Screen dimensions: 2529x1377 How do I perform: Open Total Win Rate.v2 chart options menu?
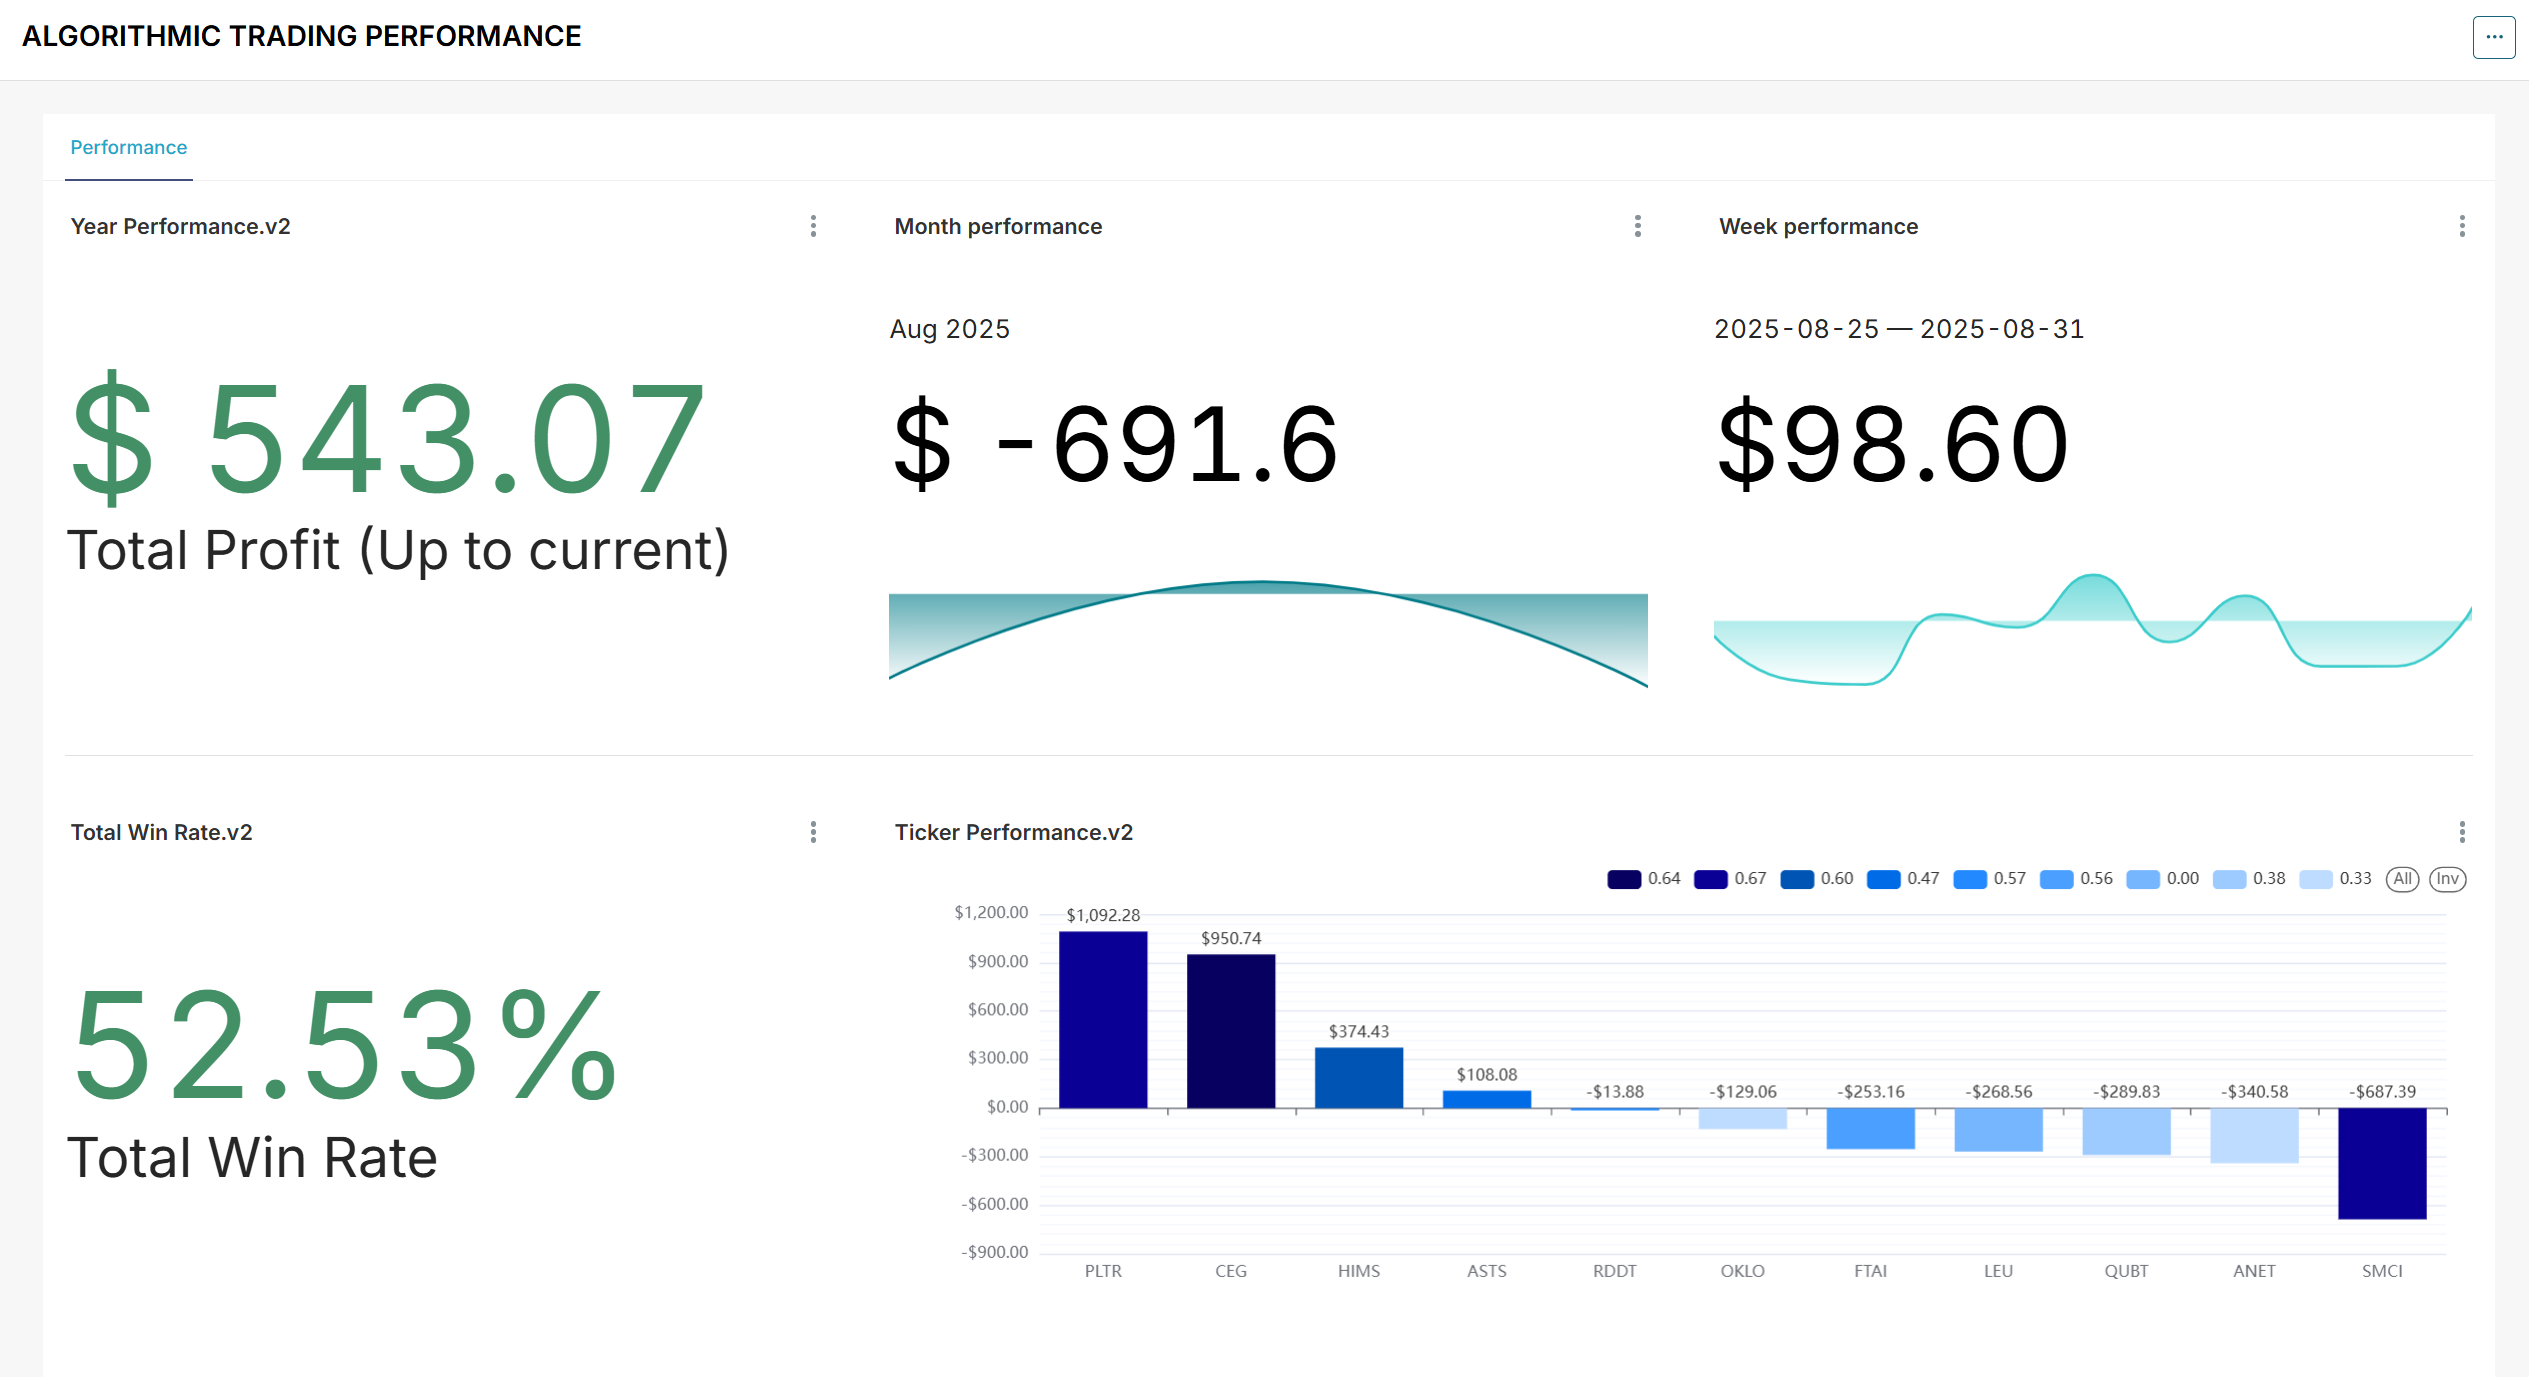pyautogui.click(x=813, y=832)
